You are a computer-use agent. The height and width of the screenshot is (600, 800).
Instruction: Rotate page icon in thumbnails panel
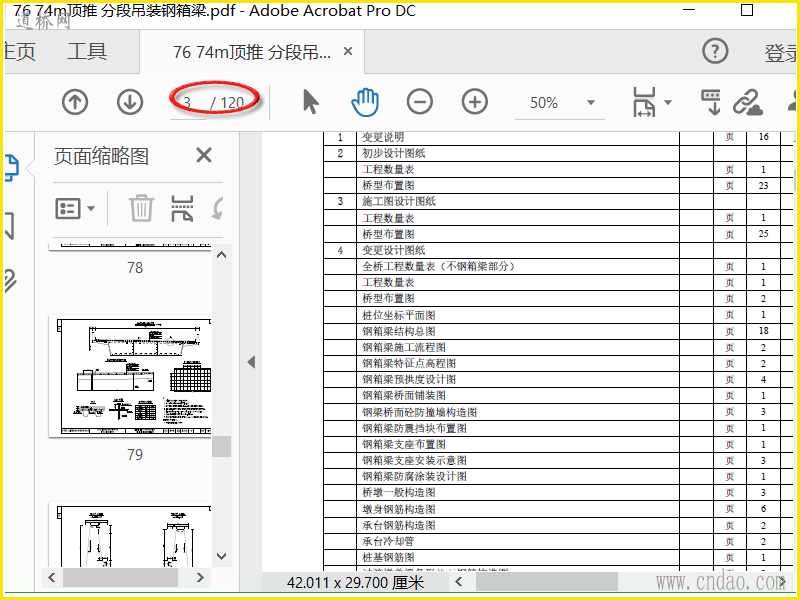point(217,208)
